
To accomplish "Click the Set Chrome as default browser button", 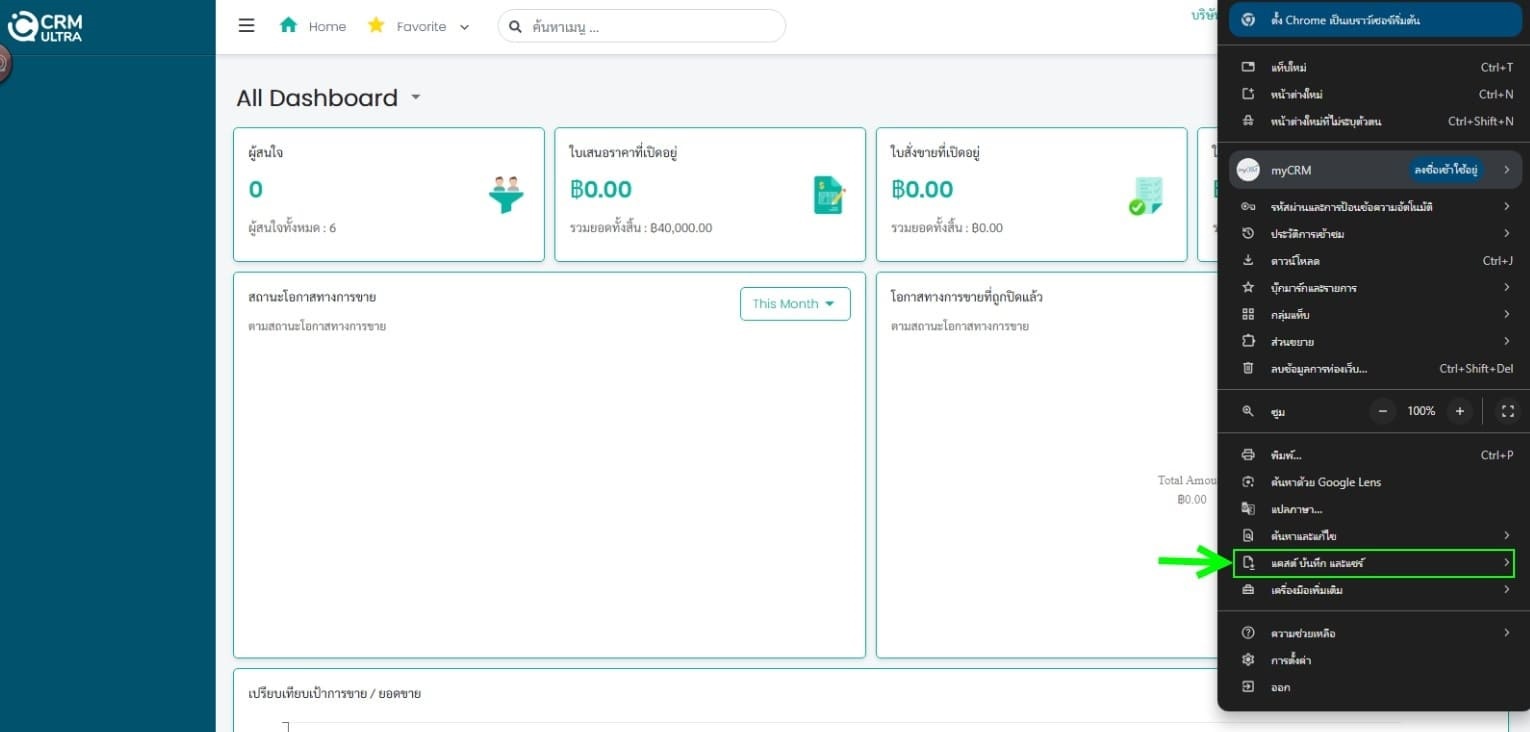I will (1376, 20).
